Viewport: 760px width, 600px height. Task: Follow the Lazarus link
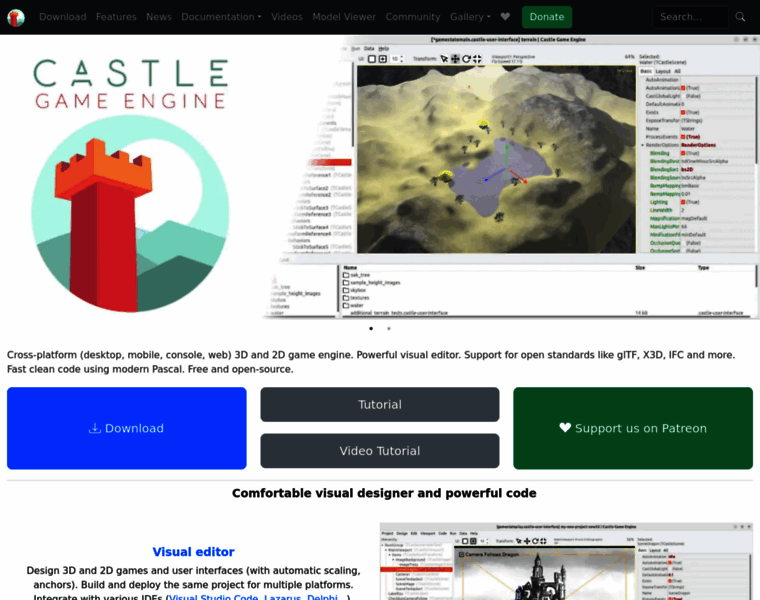click(283, 597)
